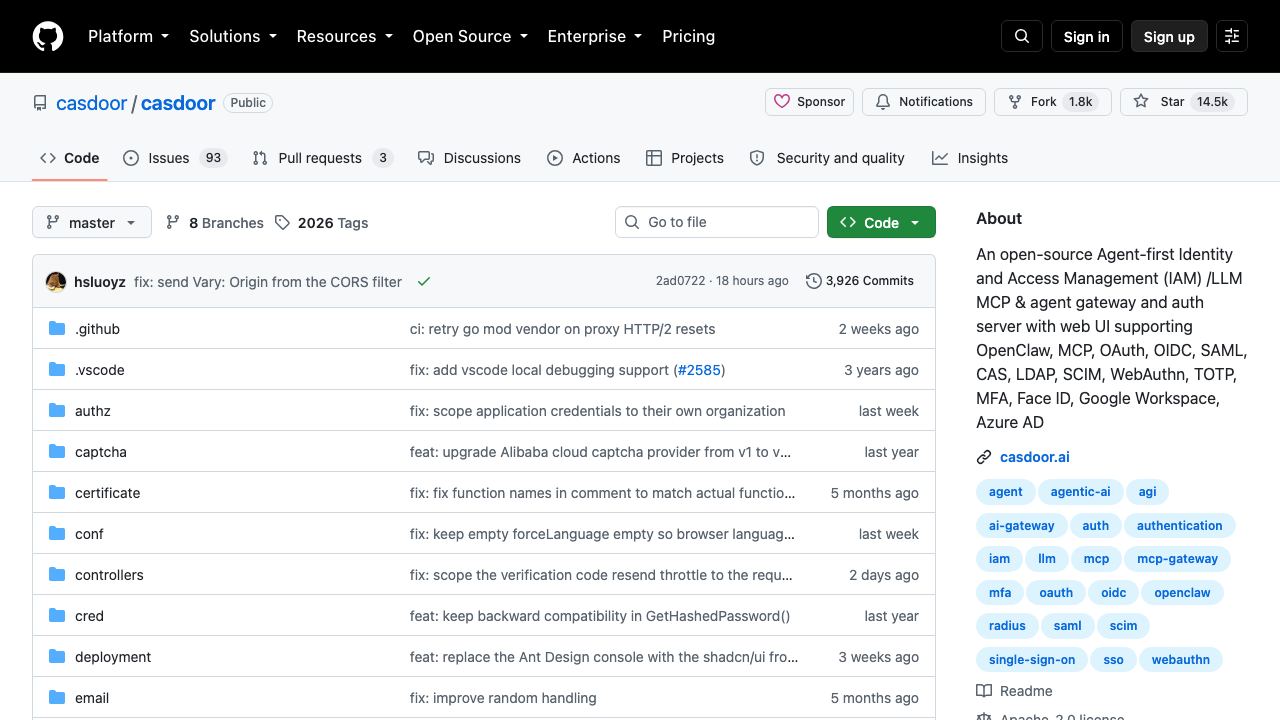The image size is (1280, 720).
Task: Expand the Enterprise menu
Action: click(595, 36)
